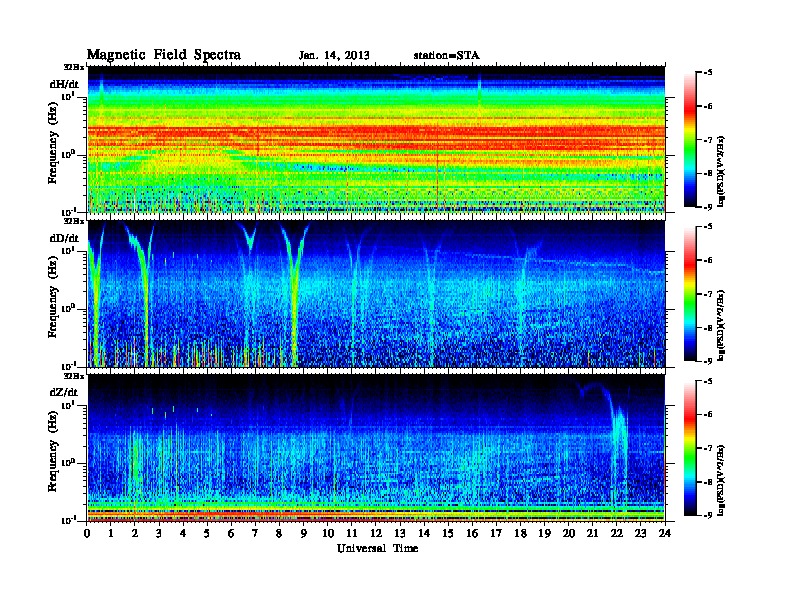Click the "-7" value on the dD/dt color bar
Screen dimensions: 792x612
click(708, 294)
